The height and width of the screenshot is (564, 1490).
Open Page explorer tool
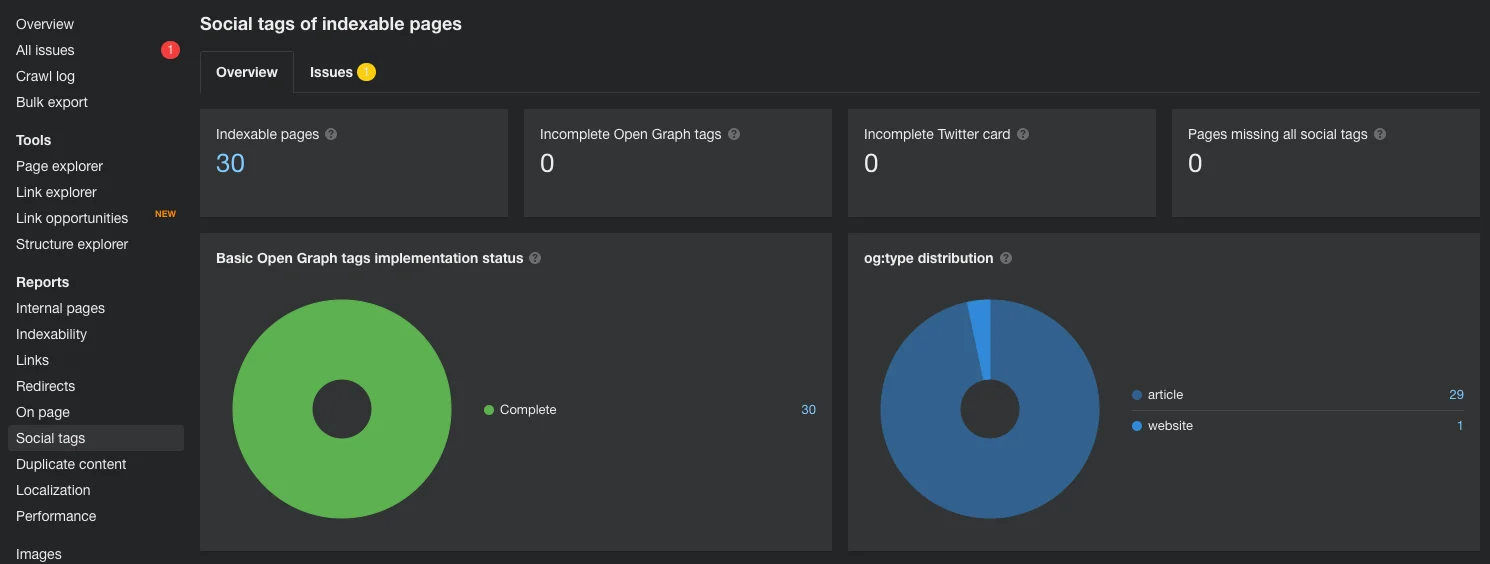59,166
